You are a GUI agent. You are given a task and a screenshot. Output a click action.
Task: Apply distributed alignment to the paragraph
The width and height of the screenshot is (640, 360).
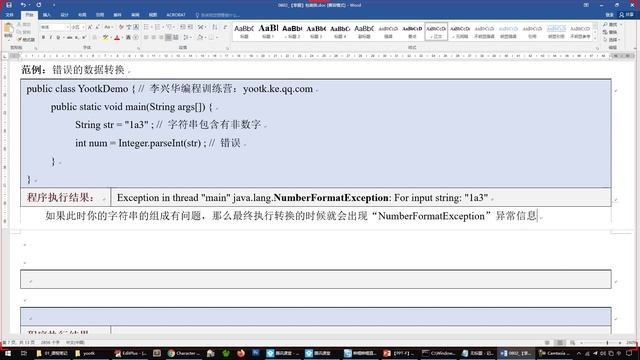point(176,38)
